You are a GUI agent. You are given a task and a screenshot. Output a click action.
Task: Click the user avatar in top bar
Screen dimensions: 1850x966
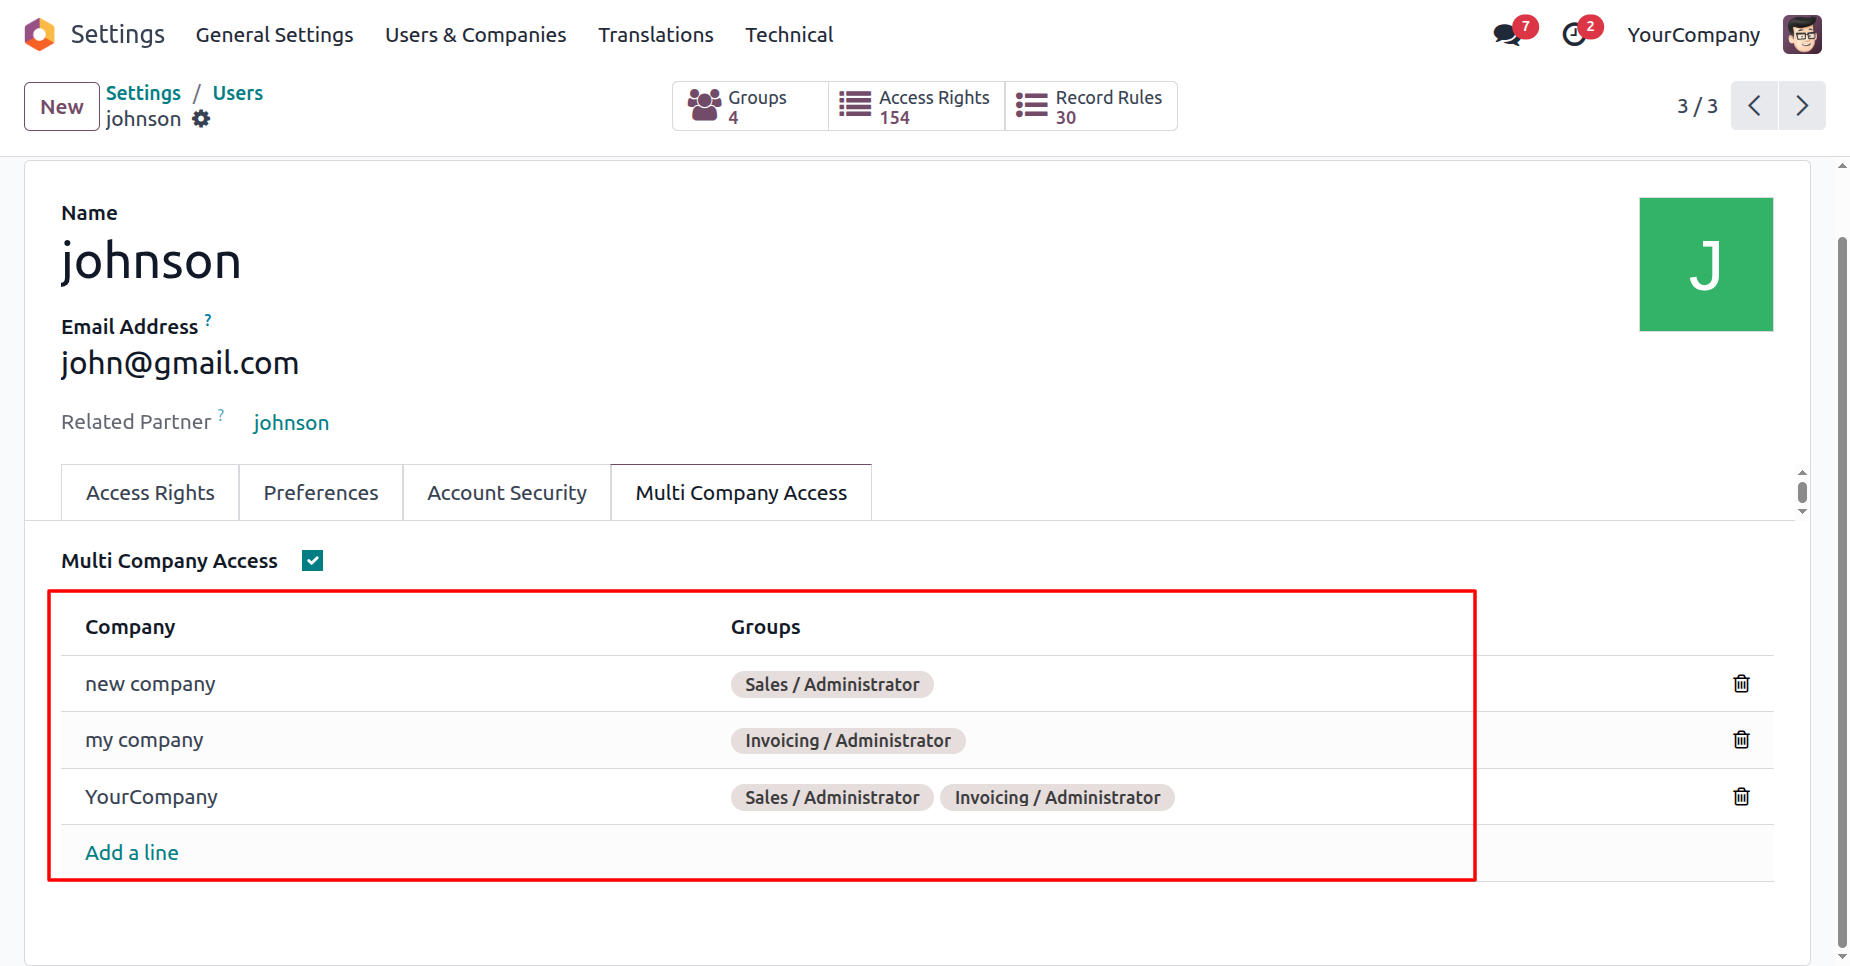coord(1802,35)
